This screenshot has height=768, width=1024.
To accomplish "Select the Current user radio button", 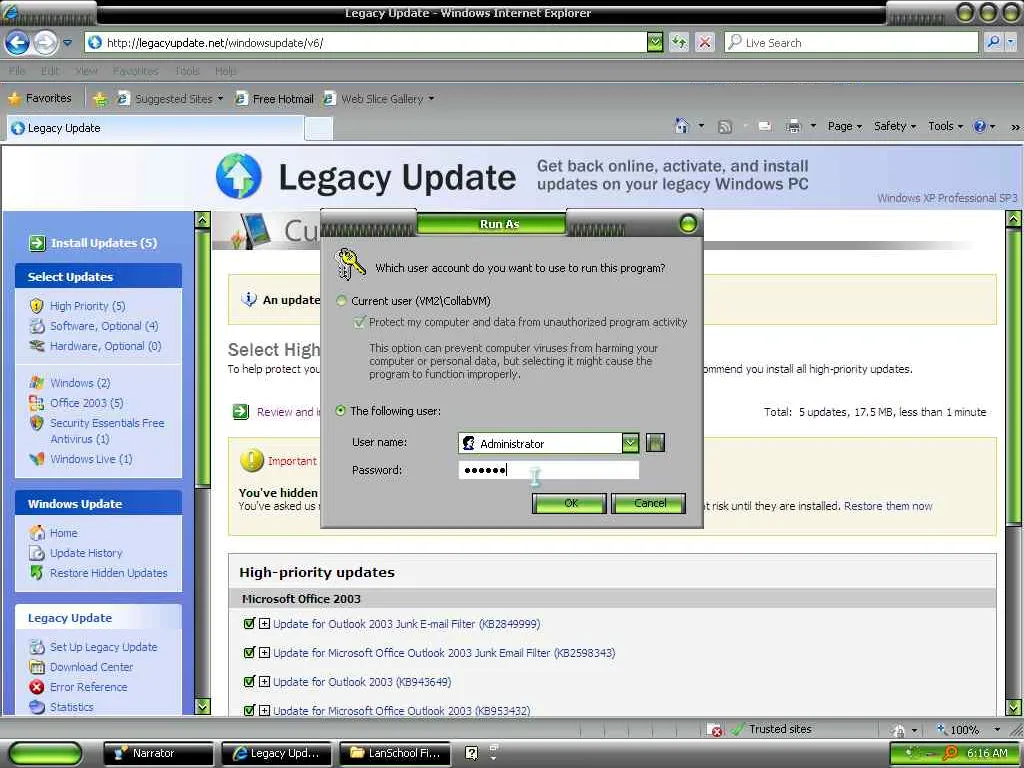I will [341, 300].
